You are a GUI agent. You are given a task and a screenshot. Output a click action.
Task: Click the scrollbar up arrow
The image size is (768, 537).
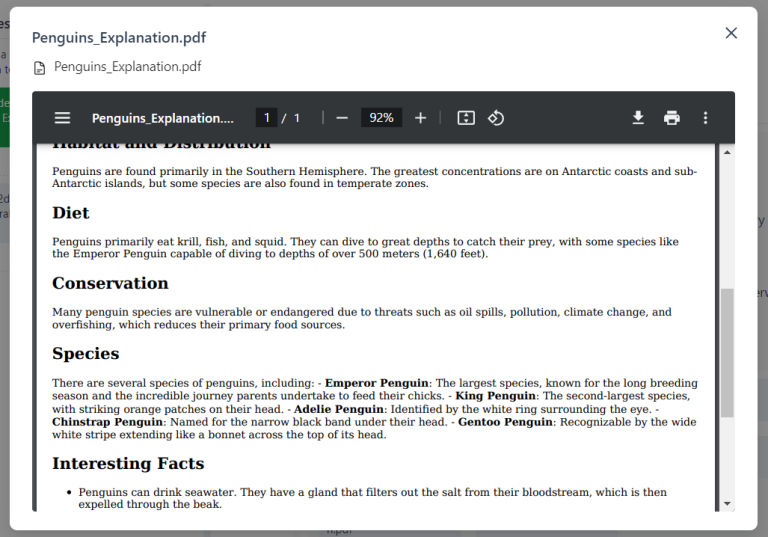[727, 152]
